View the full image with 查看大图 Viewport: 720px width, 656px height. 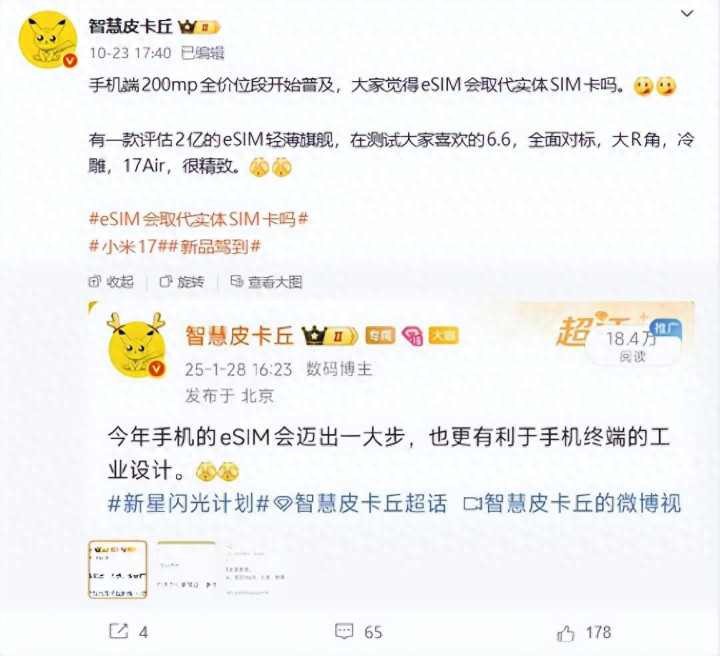pyautogui.click(x=266, y=281)
